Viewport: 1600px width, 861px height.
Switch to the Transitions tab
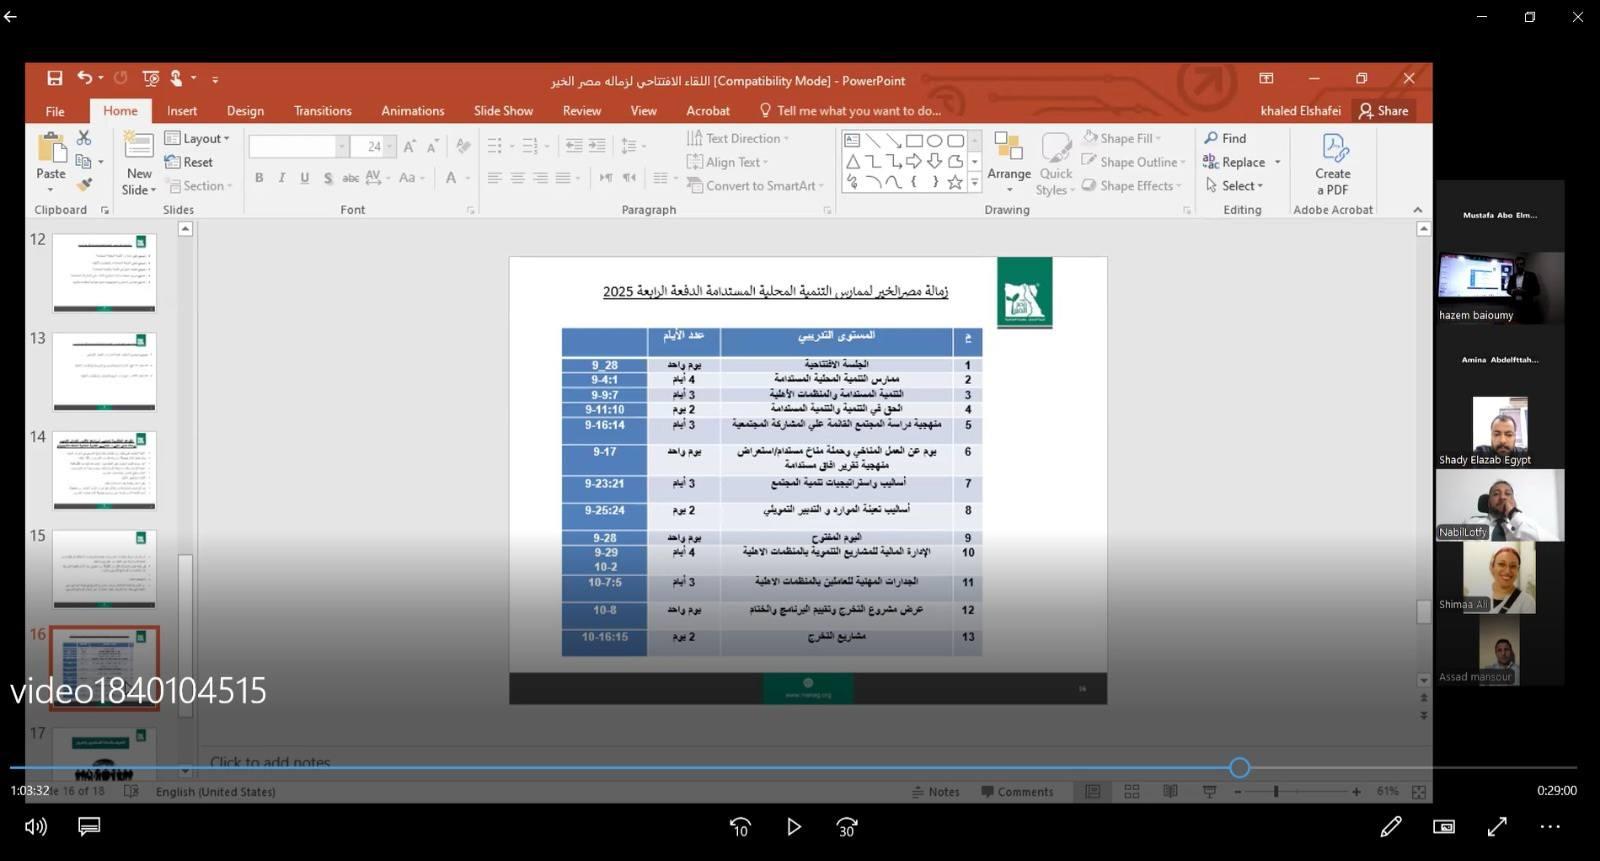point(323,111)
